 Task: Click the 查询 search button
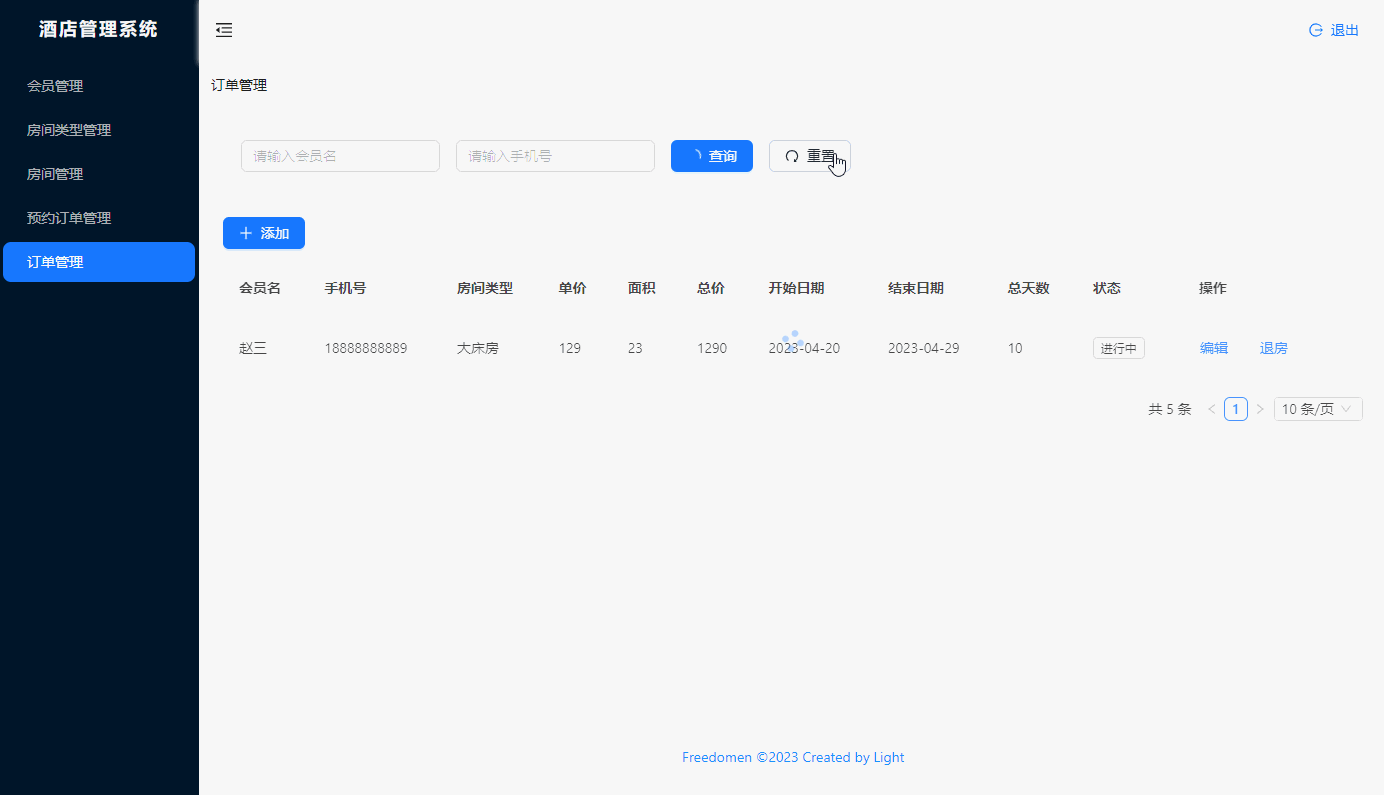point(712,156)
